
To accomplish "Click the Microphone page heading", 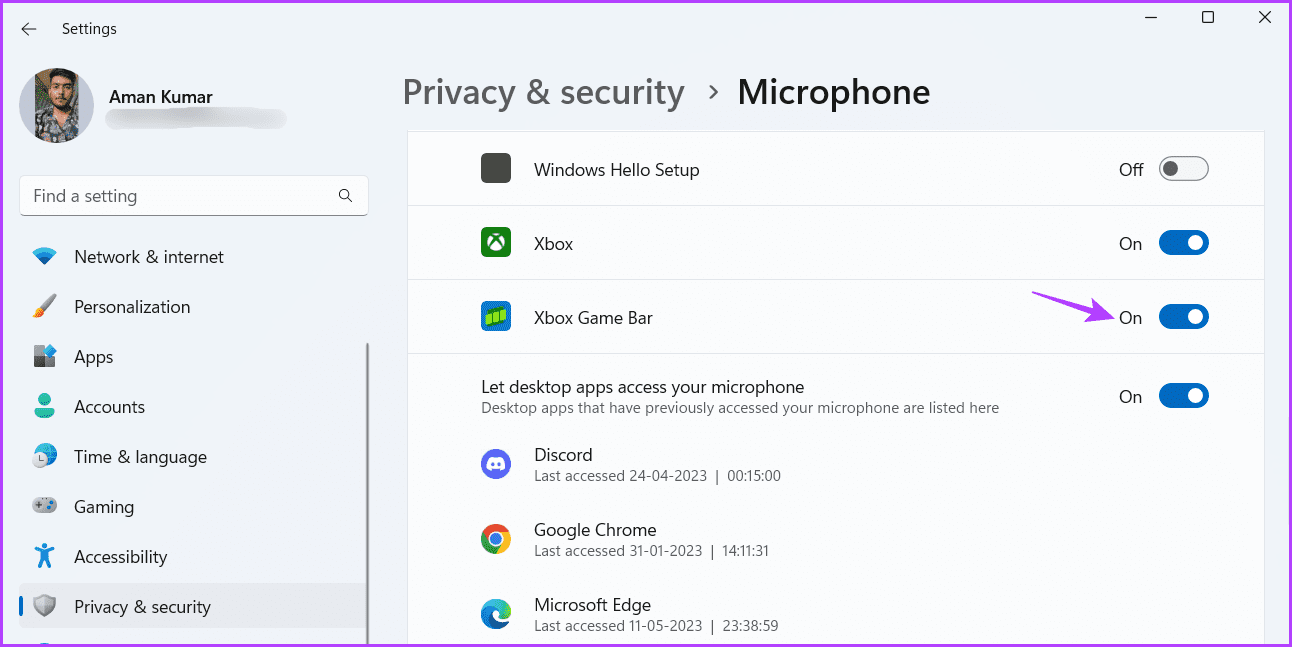I will pos(834,92).
